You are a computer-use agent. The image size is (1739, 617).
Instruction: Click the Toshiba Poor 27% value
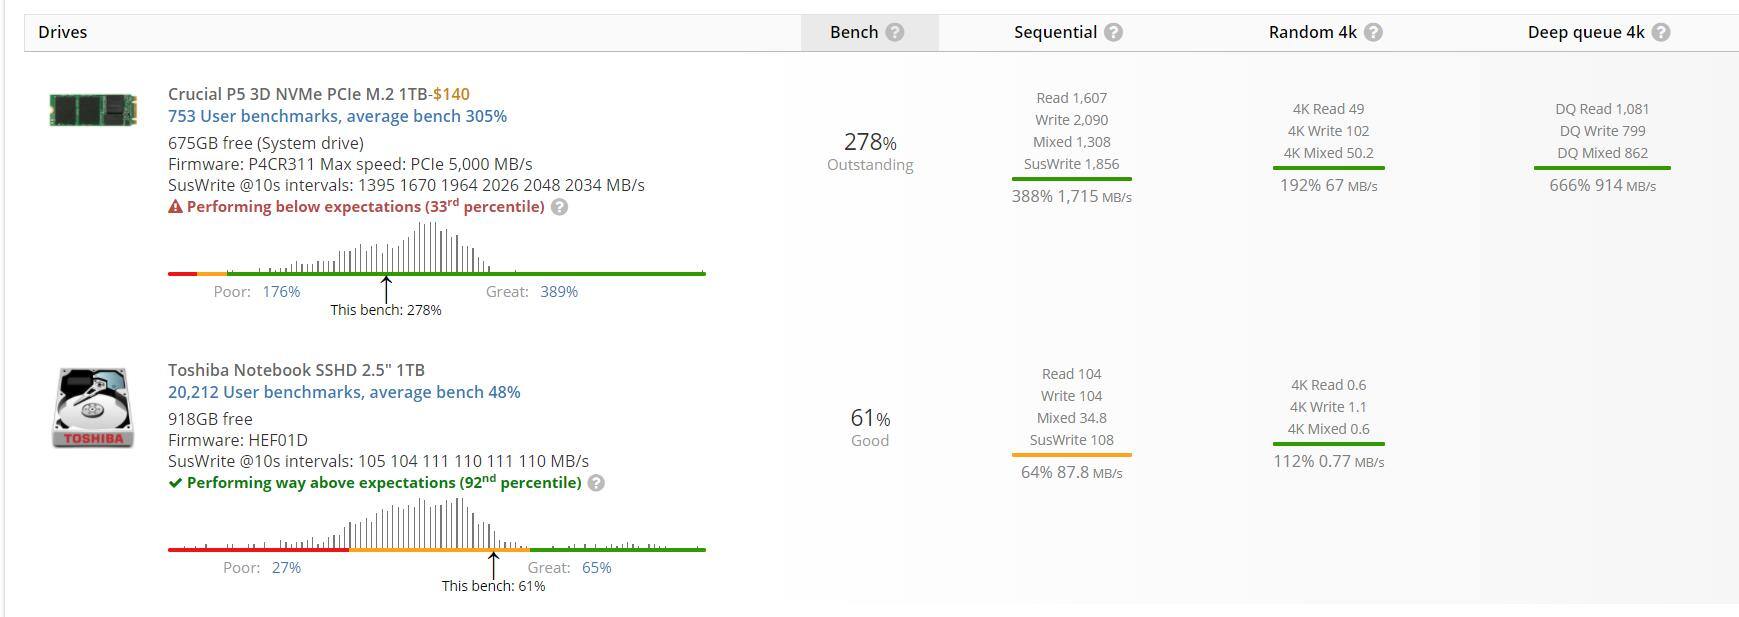click(x=286, y=568)
